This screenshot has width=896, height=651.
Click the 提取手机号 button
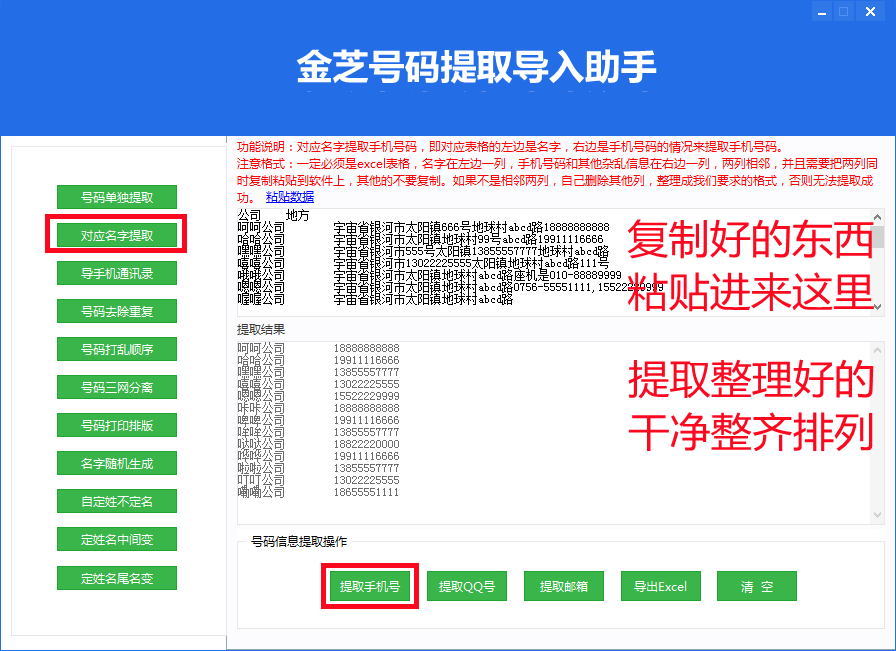(x=370, y=586)
